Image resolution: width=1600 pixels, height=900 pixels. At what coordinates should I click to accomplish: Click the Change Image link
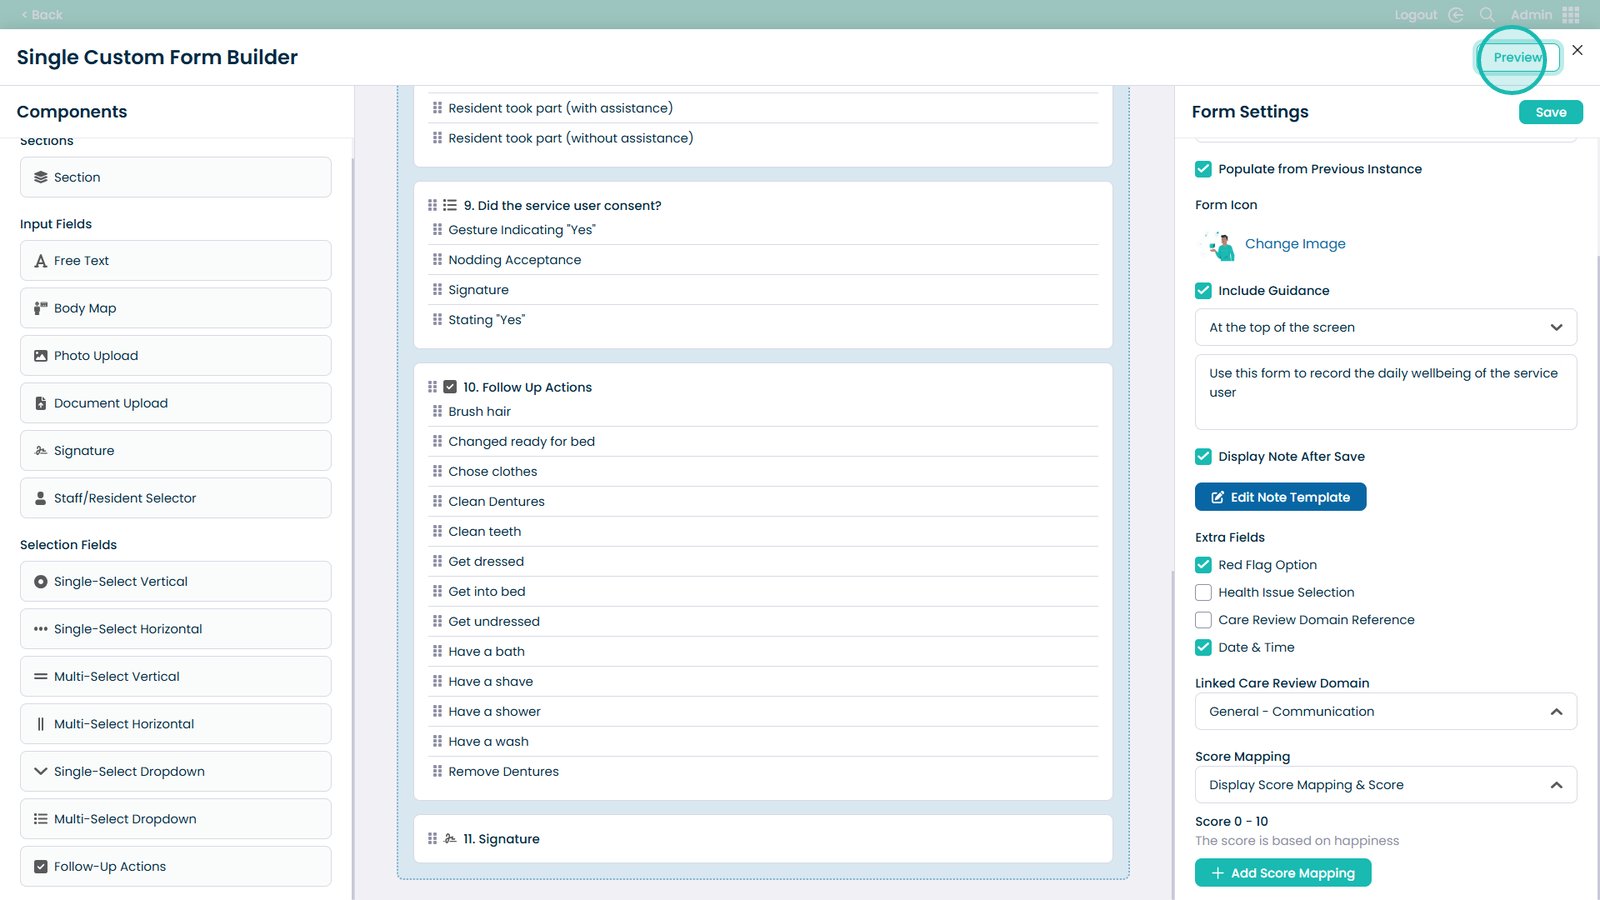1295,244
